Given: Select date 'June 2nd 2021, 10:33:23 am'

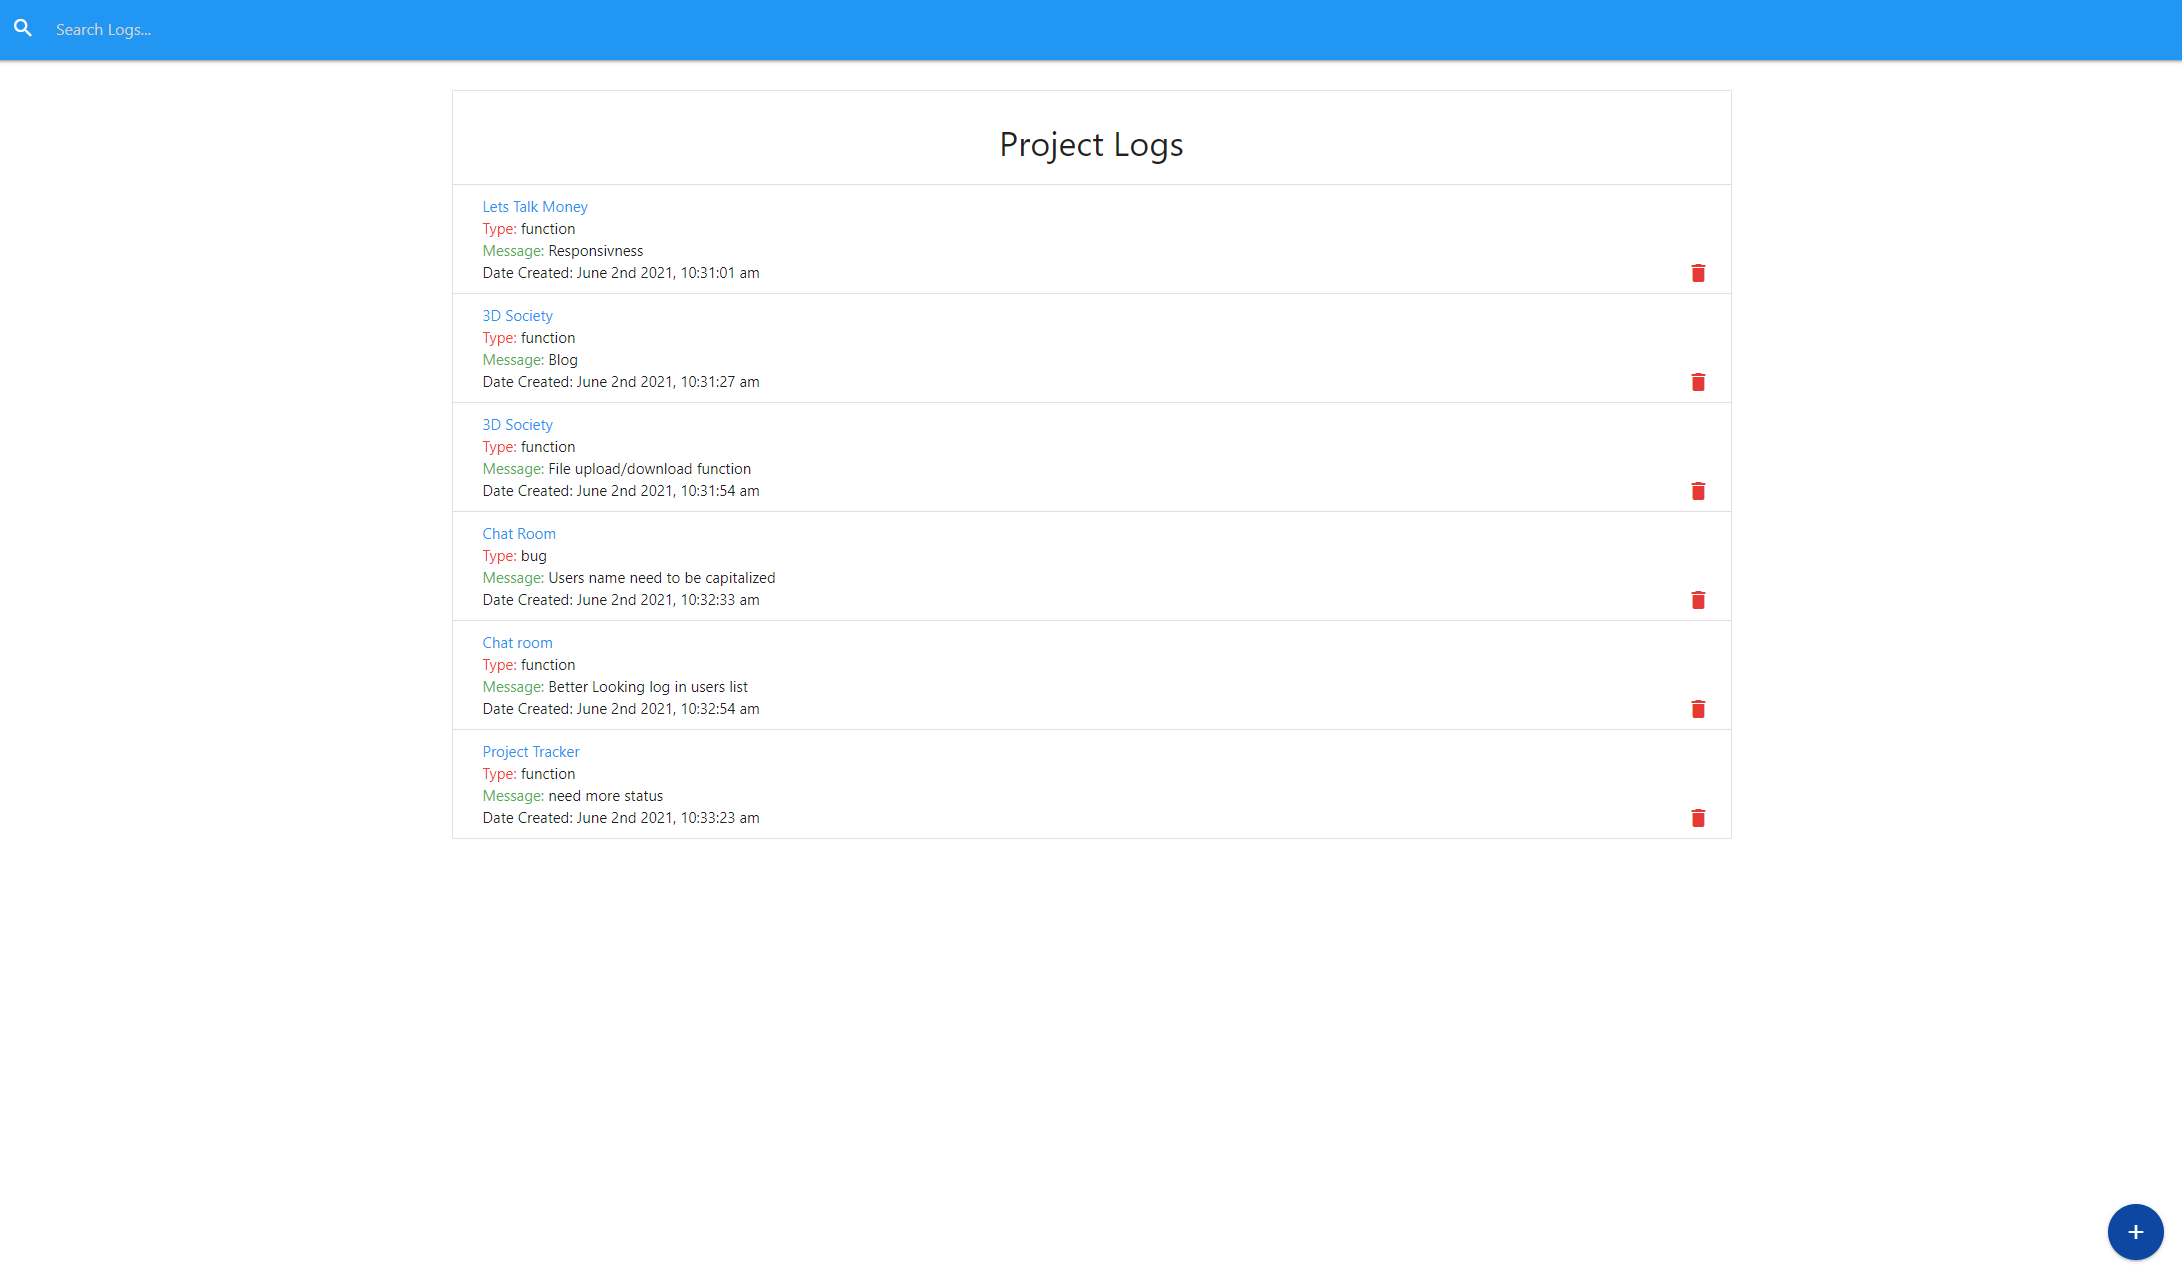Looking at the screenshot, I should coord(668,818).
